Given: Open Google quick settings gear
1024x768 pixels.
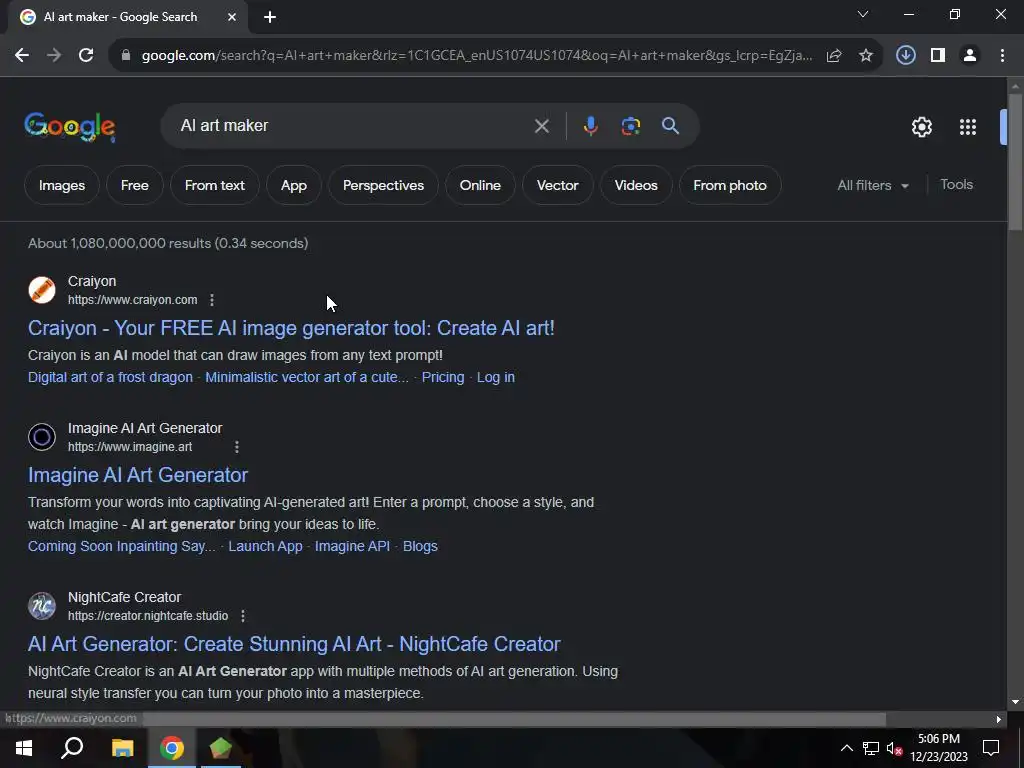Looking at the screenshot, I should coord(921,127).
